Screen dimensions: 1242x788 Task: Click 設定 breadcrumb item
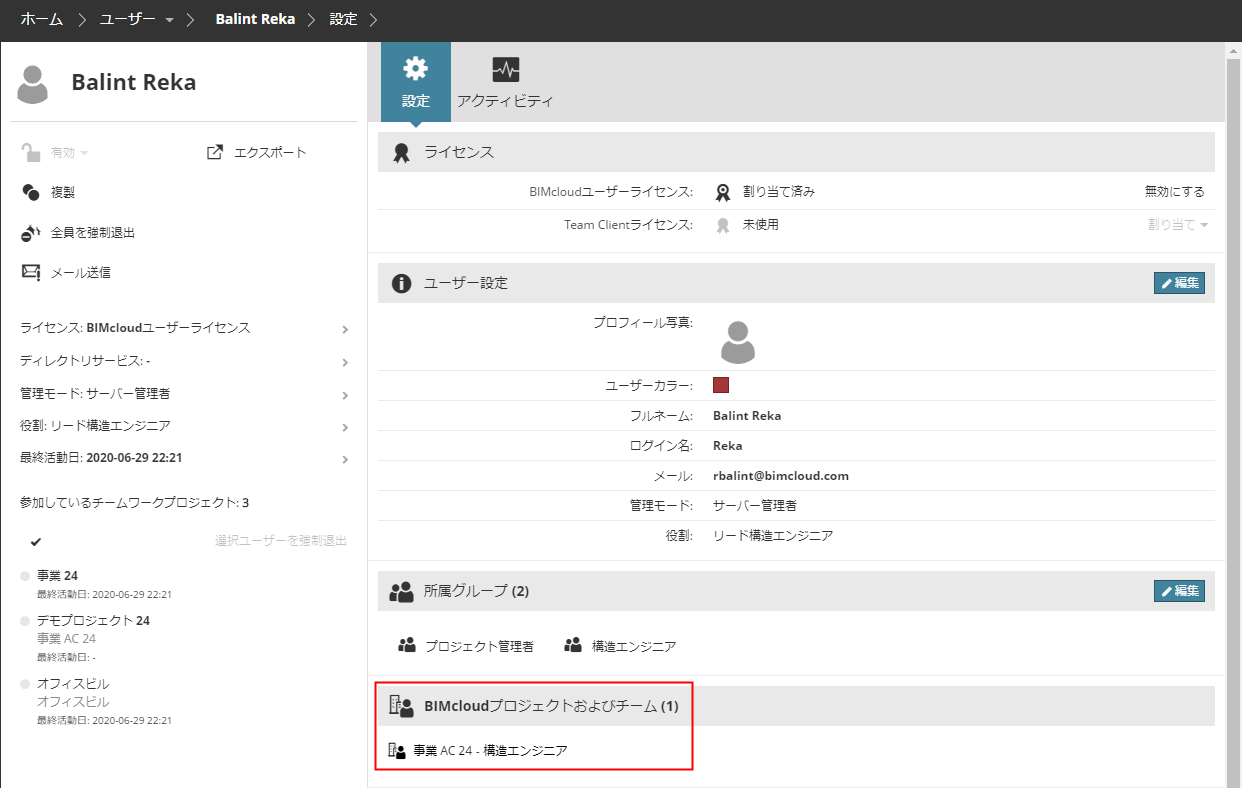point(343,19)
